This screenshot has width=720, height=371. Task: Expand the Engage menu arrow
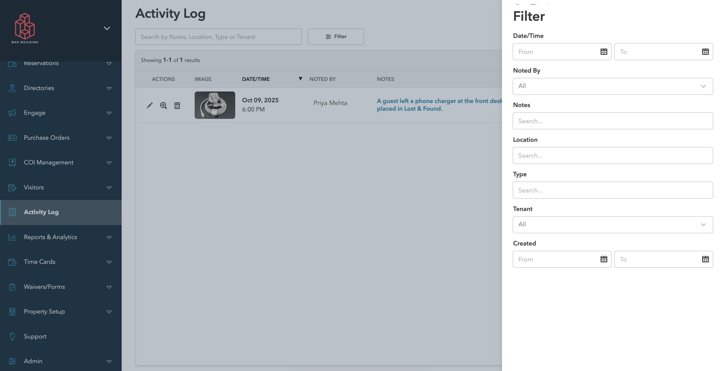(109, 113)
